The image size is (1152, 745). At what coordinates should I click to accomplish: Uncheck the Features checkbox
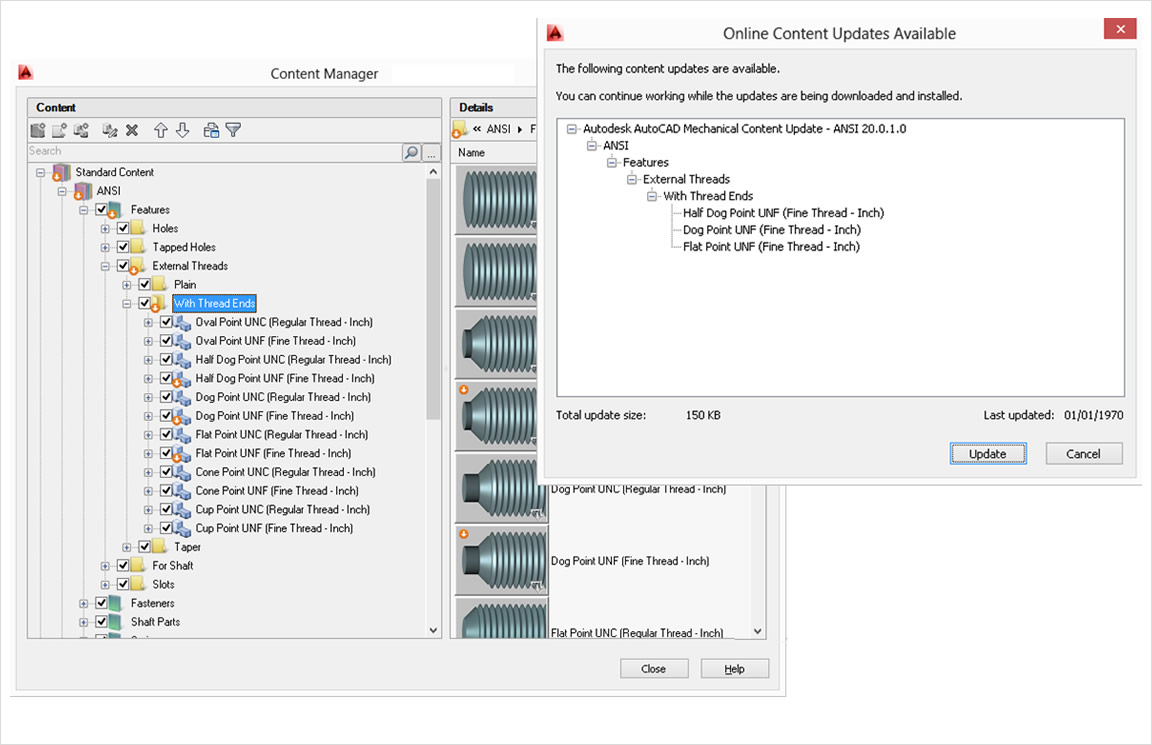[101, 210]
